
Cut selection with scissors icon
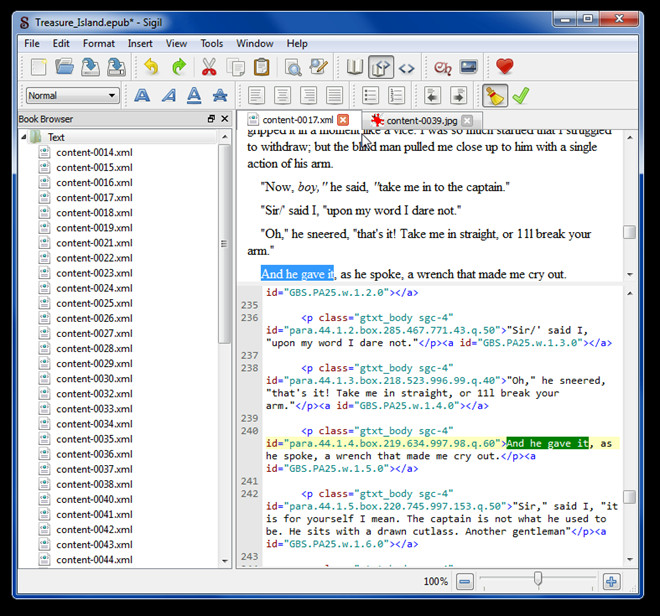pos(209,67)
